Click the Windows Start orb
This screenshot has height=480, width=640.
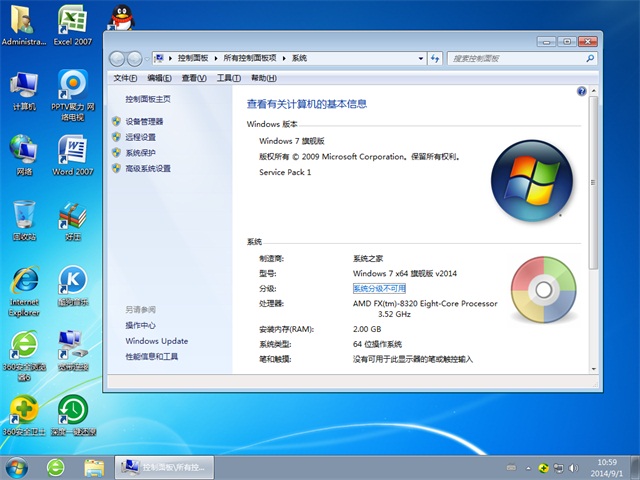tap(16, 467)
